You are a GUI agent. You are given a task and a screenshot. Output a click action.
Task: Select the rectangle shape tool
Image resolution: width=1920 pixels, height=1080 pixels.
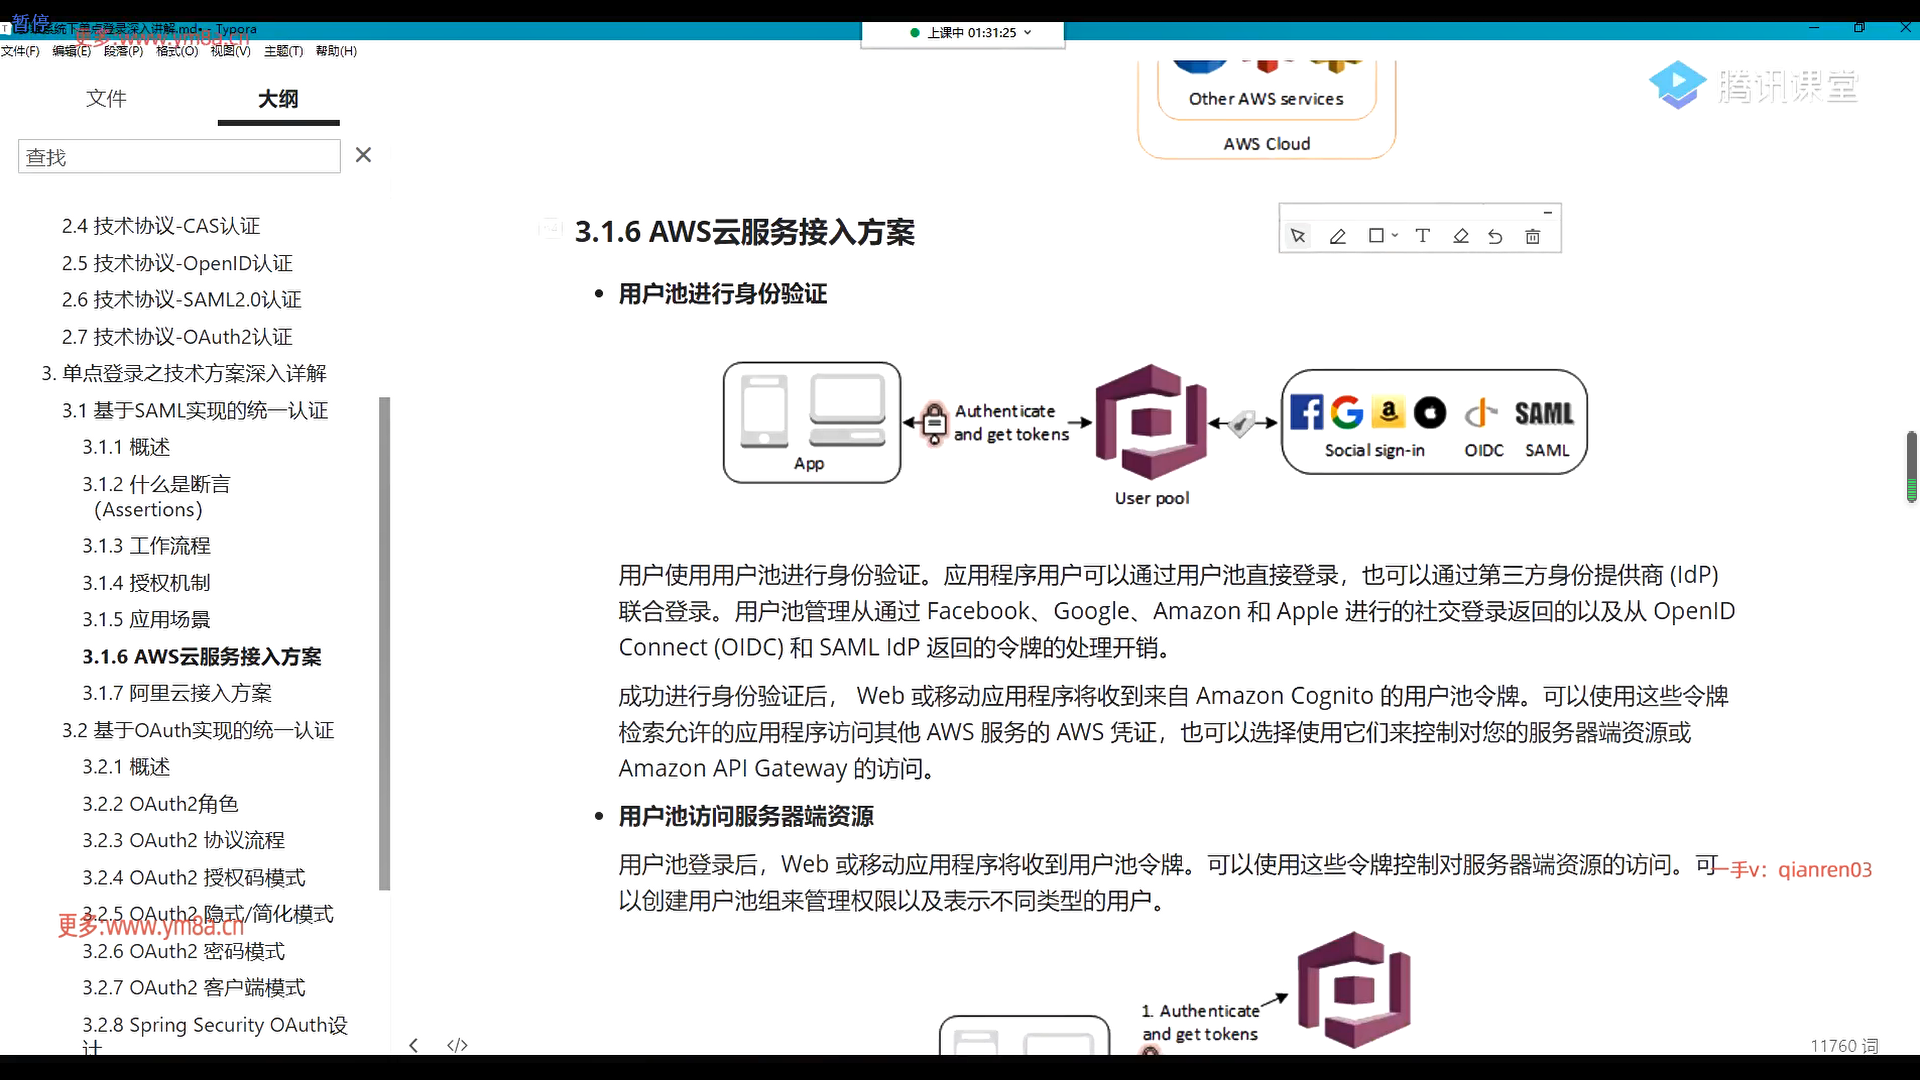[x=1376, y=236]
